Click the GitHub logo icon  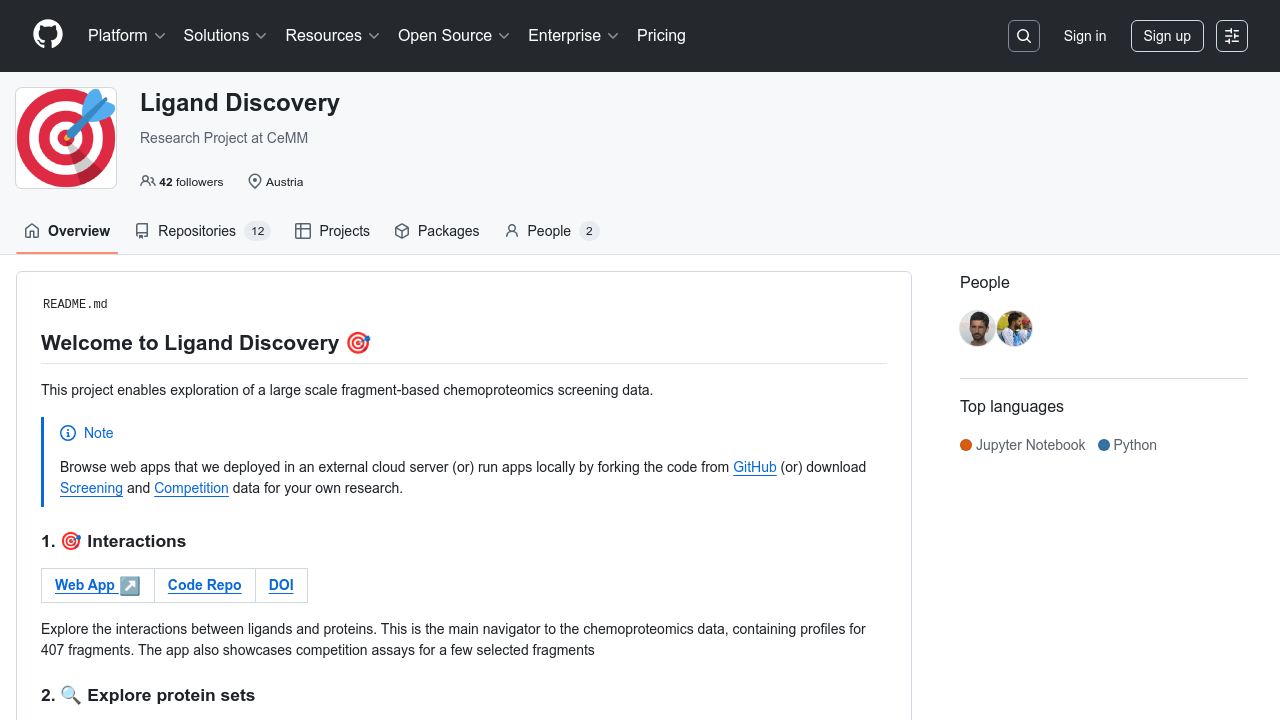(47, 36)
